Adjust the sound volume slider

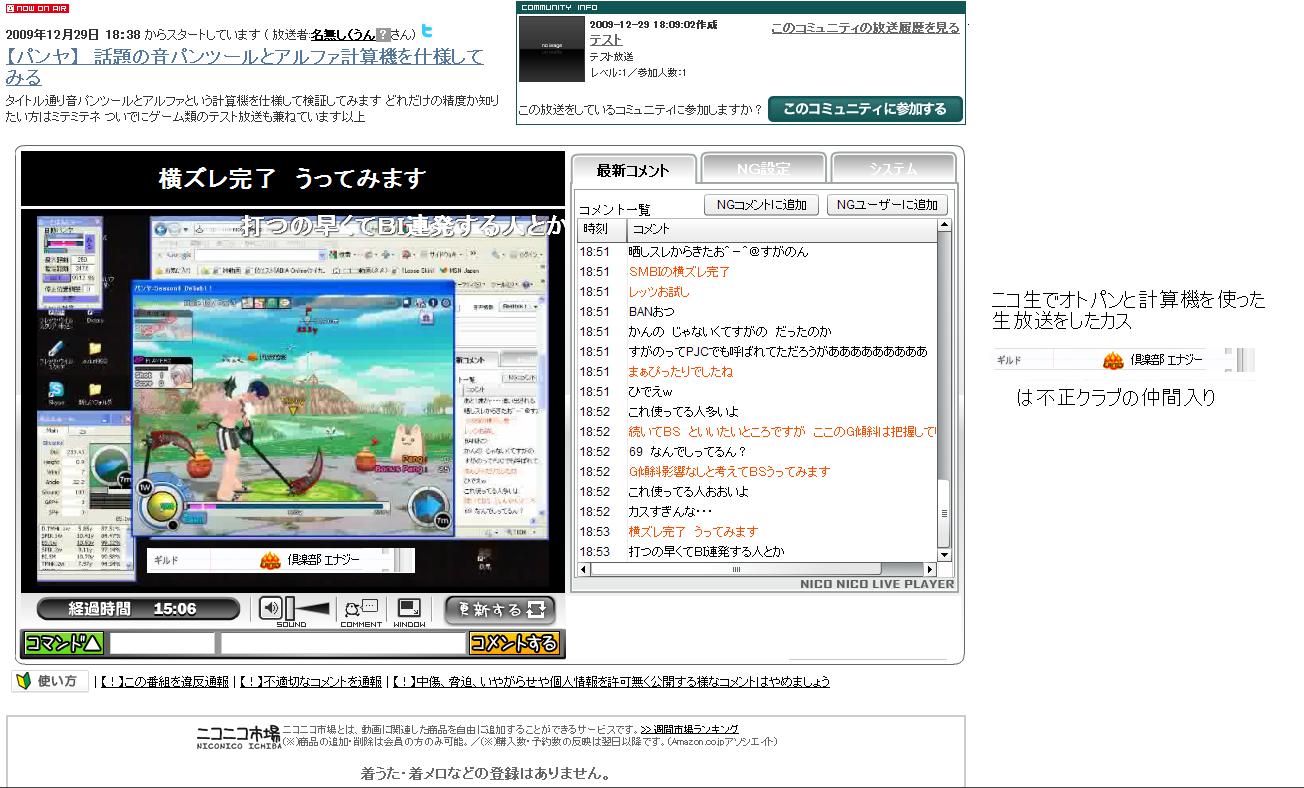pos(308,608)
